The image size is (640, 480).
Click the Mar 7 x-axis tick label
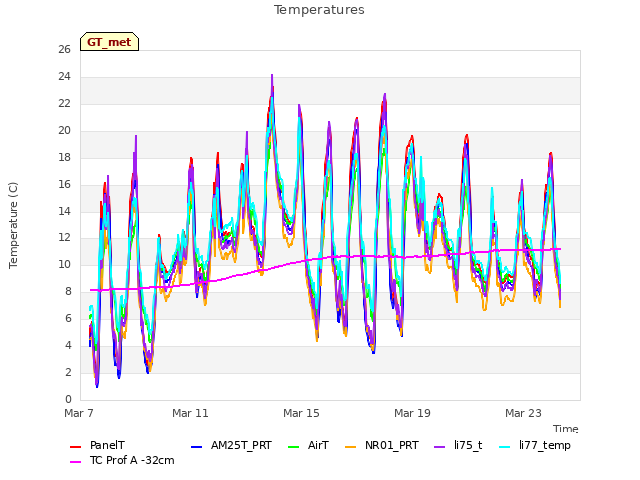79,413
